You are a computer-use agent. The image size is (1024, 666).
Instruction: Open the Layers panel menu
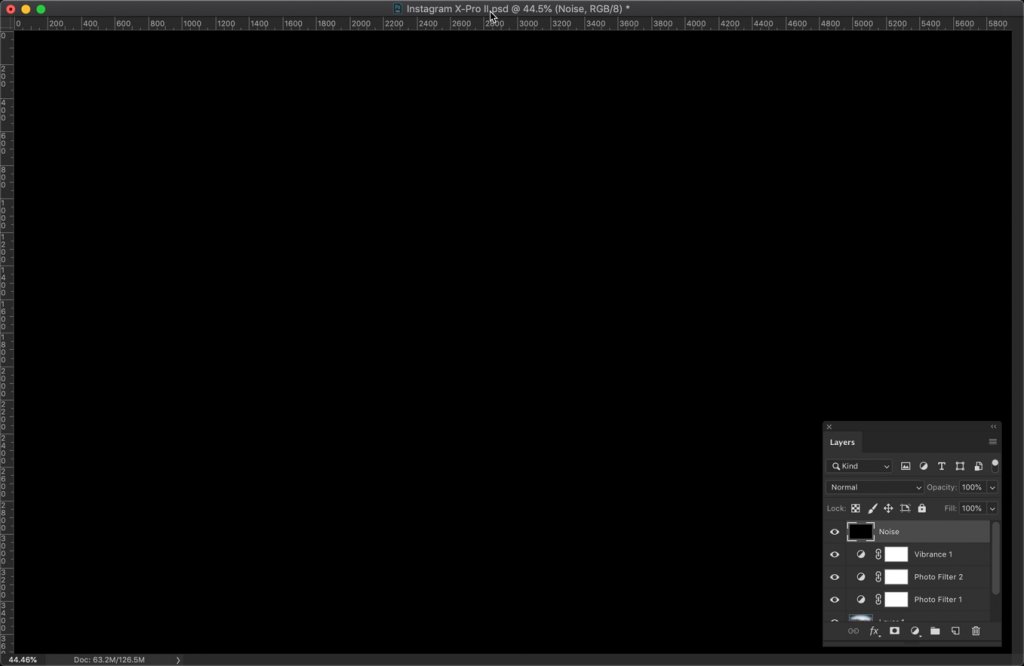[992, 441]
